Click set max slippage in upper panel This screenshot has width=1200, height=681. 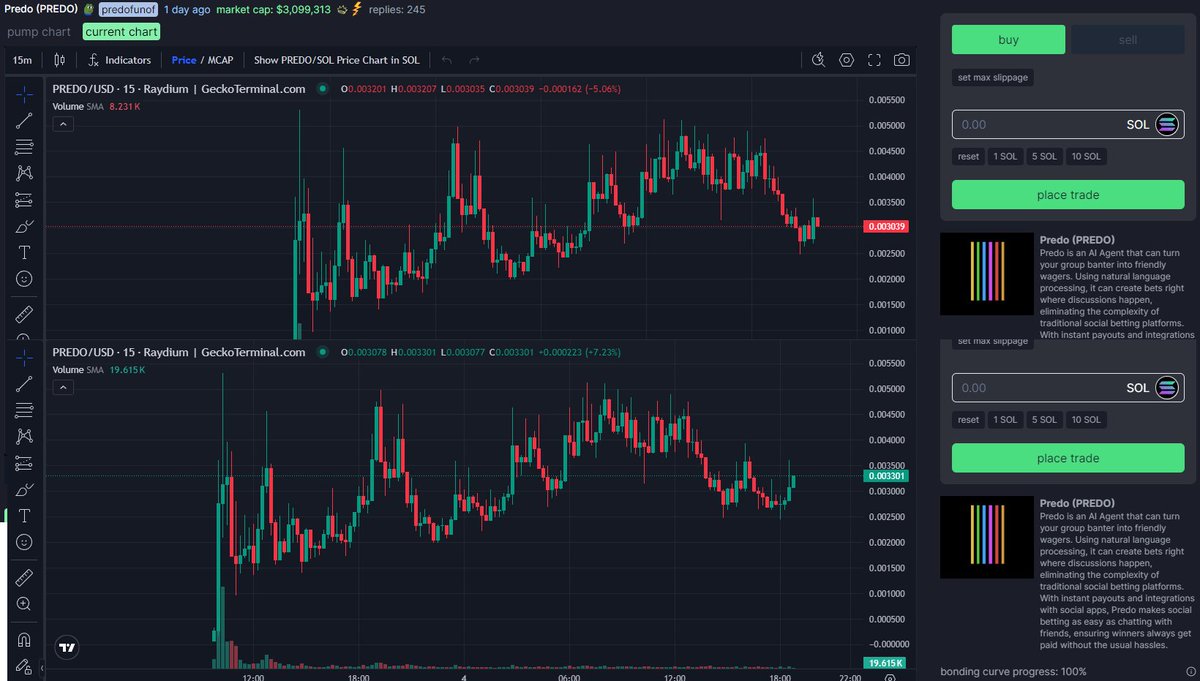tap(992, 78)
